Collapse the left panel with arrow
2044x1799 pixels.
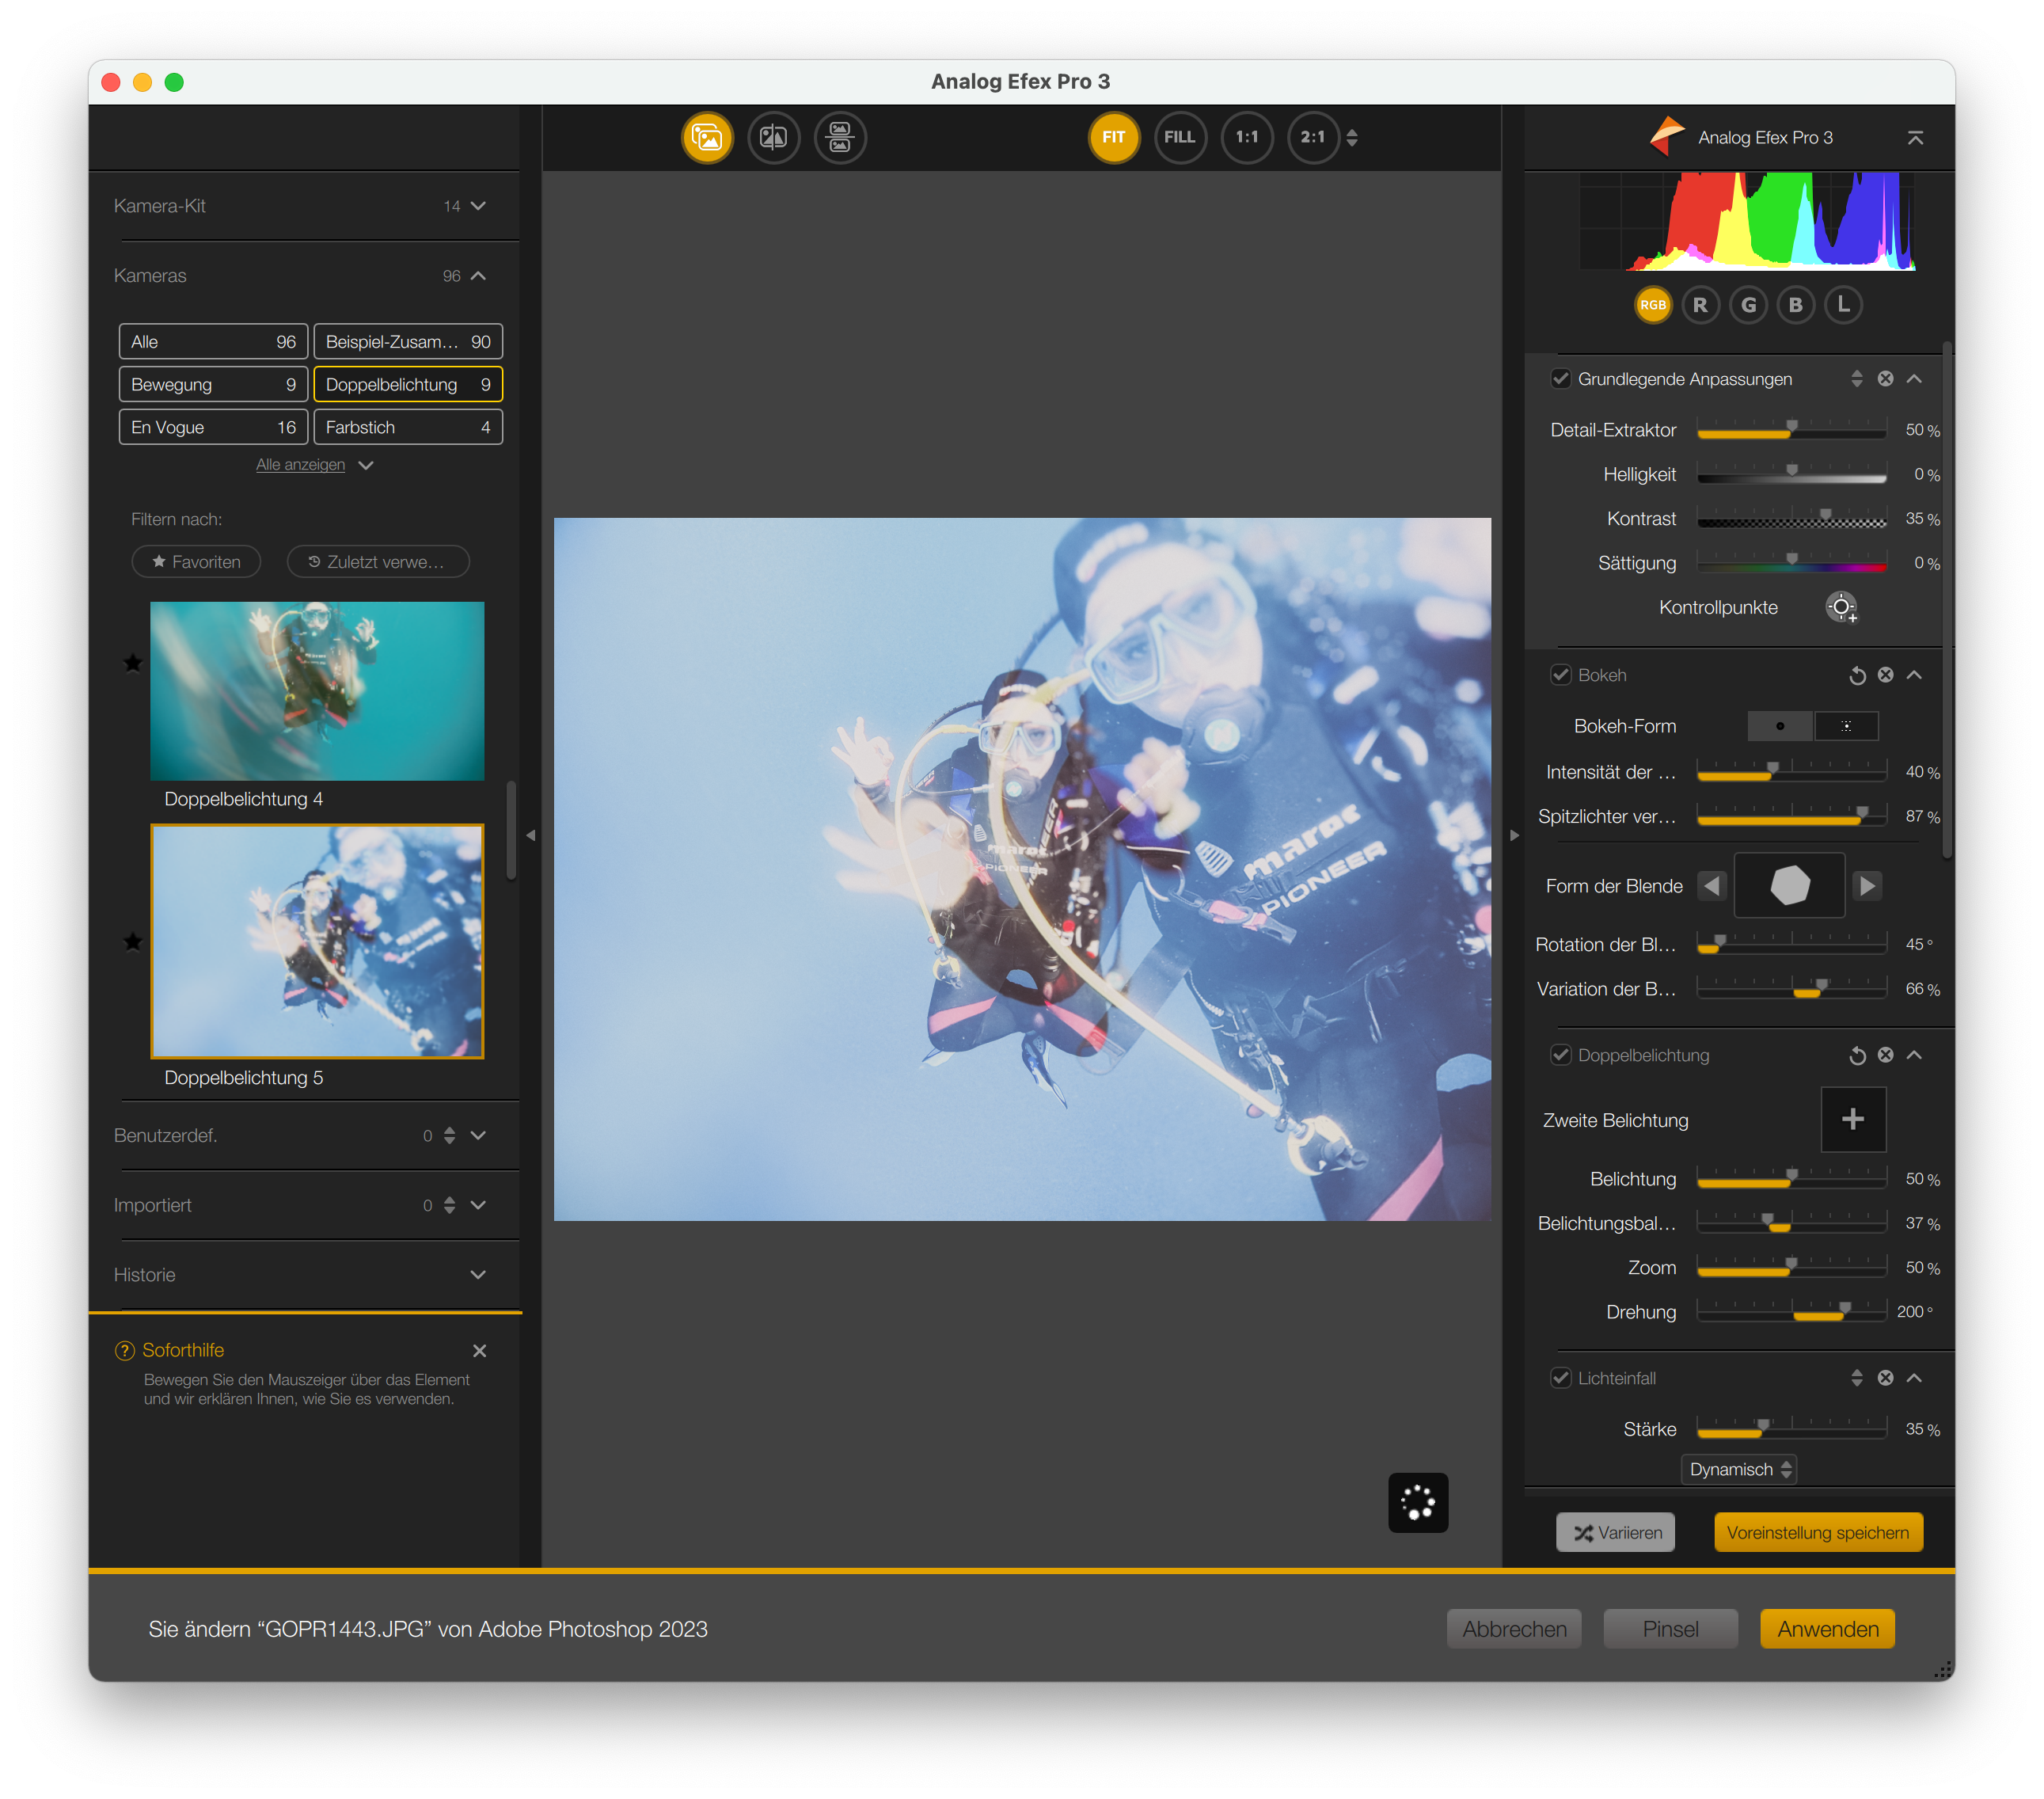coord(531,835)
